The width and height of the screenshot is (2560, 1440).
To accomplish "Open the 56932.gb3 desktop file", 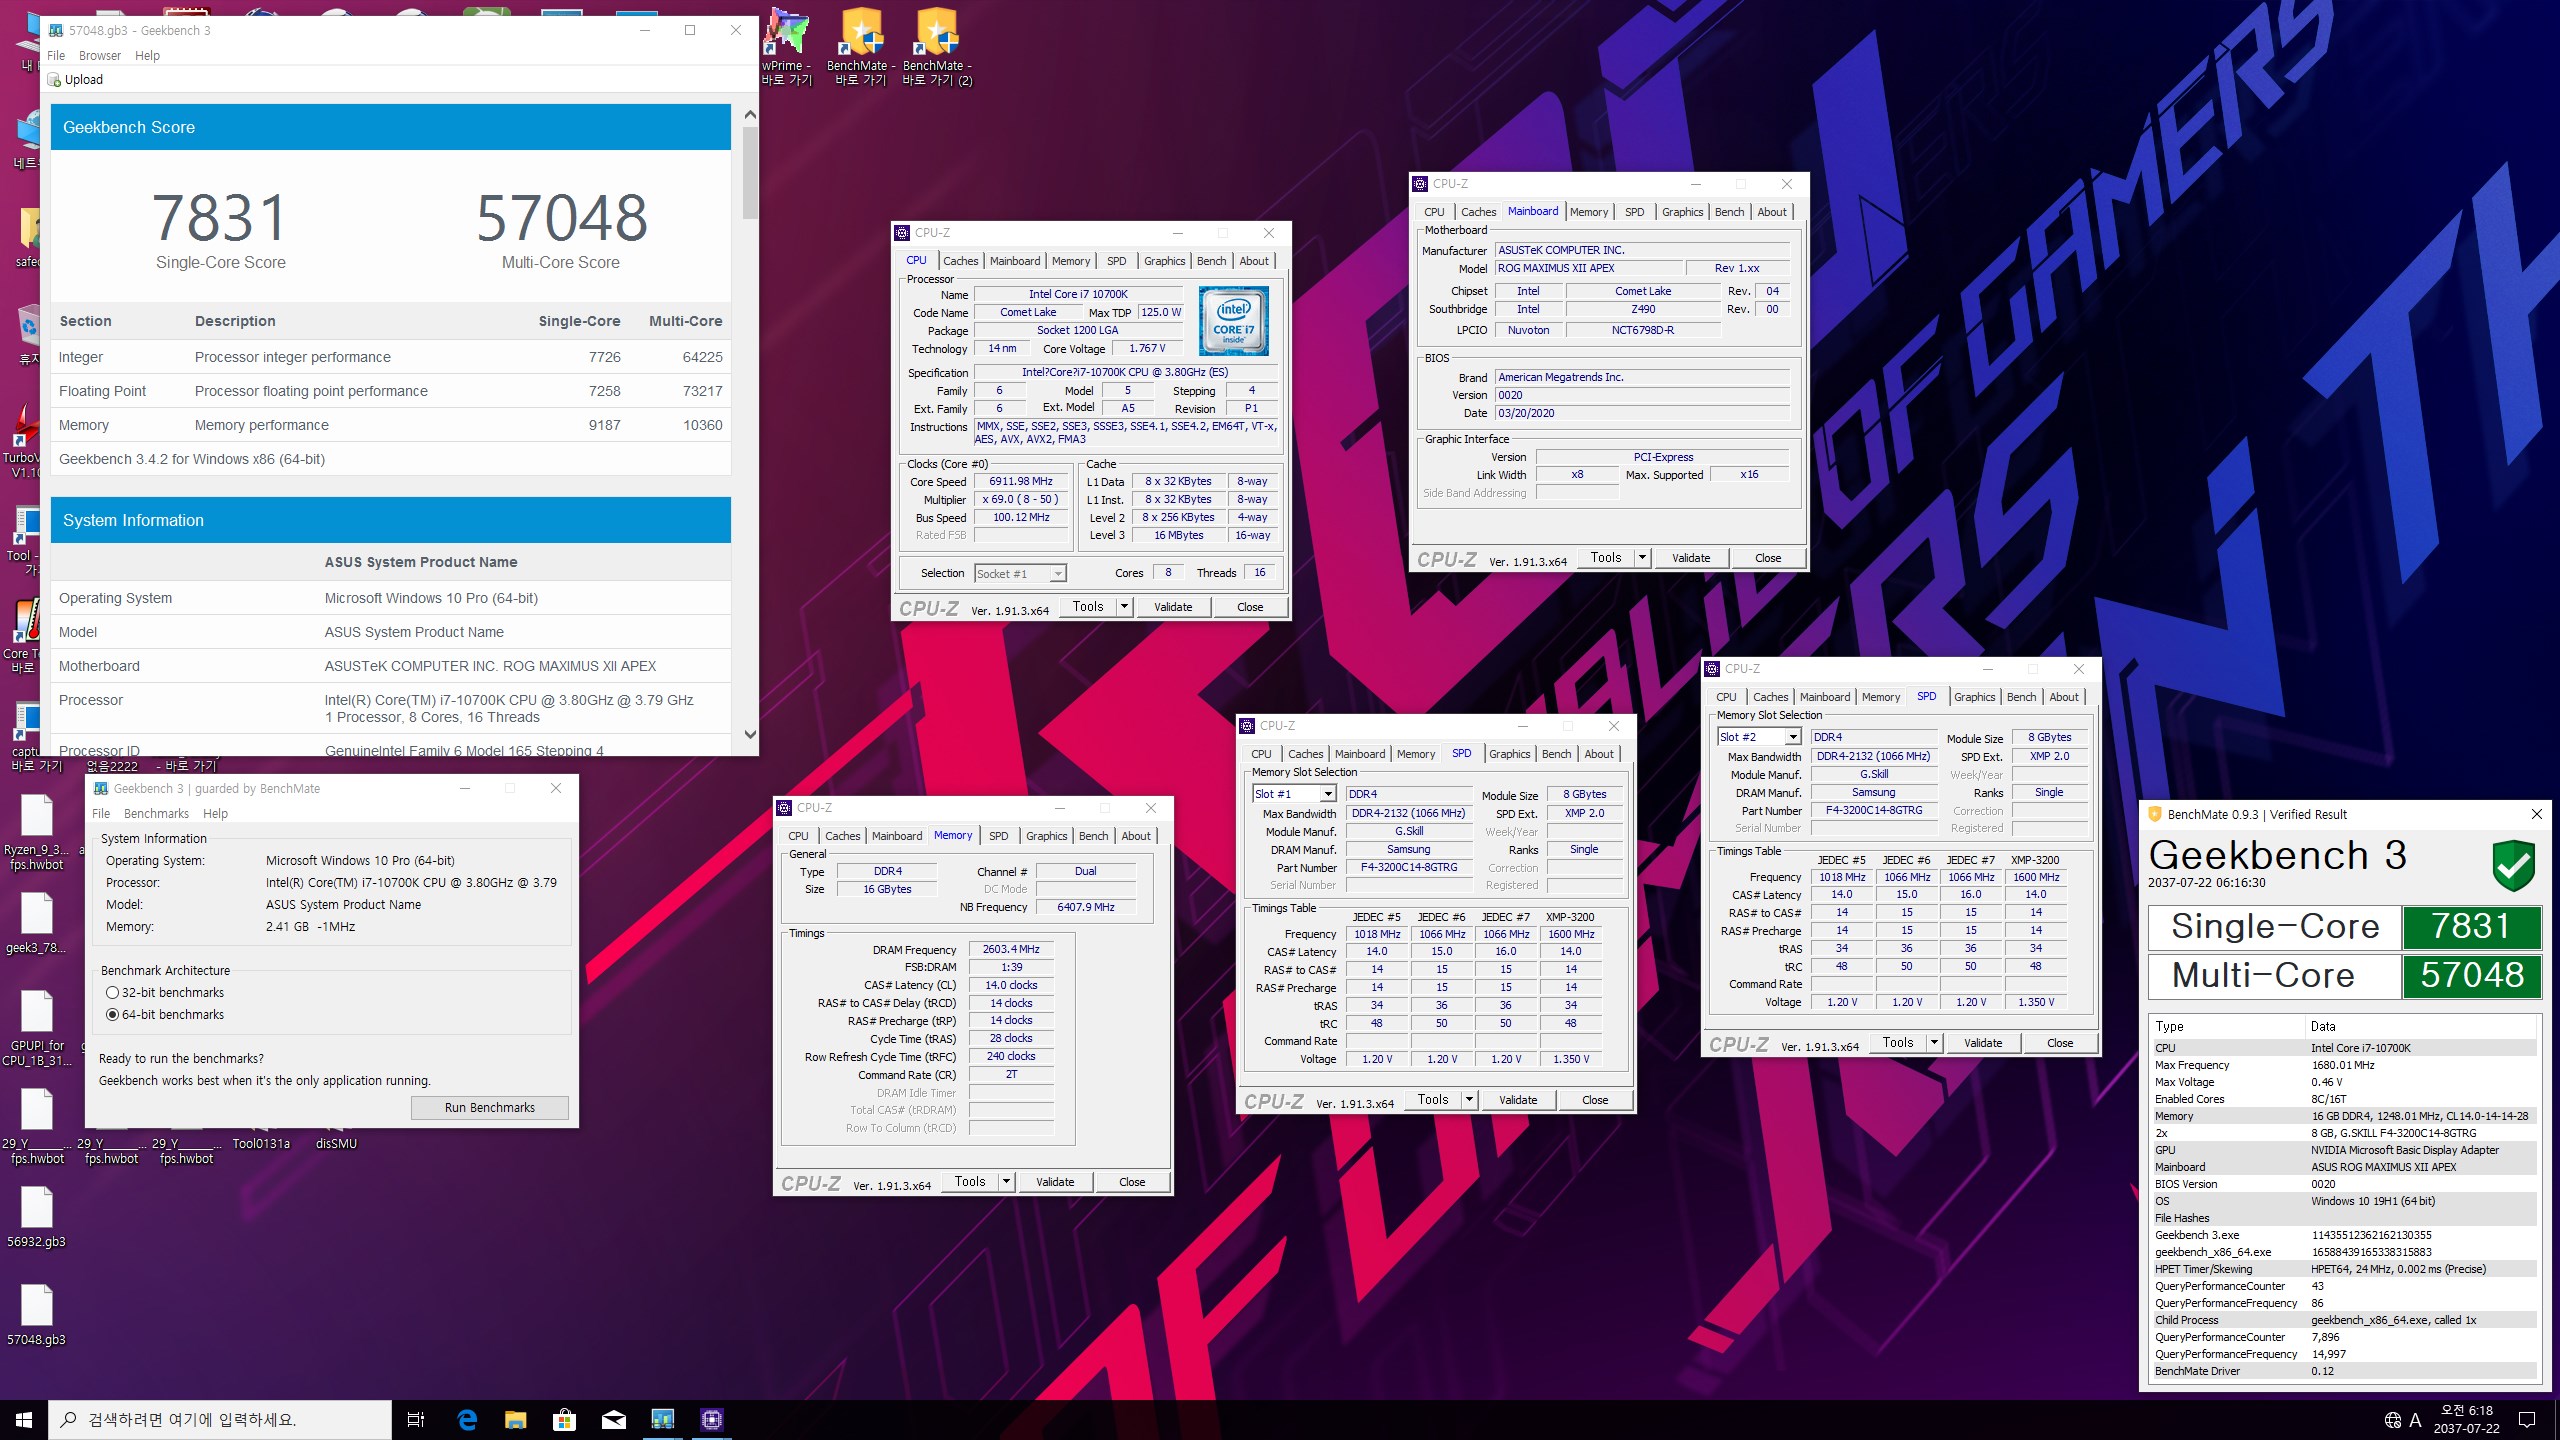I will pyautogui.click(x=37, y=1217).
